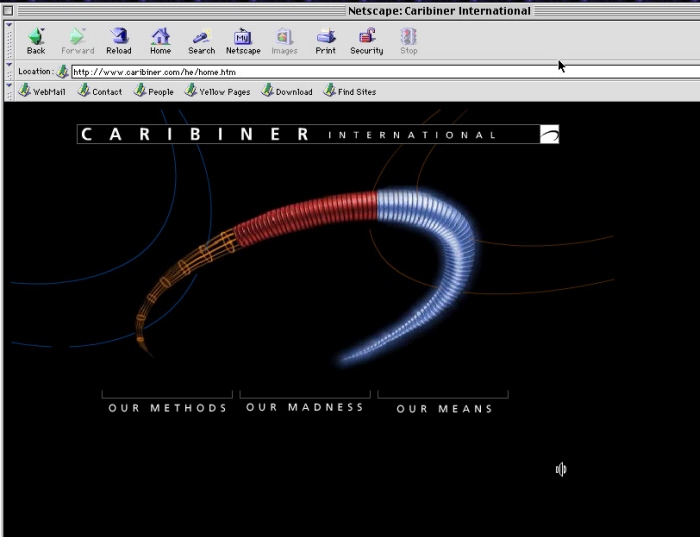
Task: Click the Caribiner International header banner
Action: pos(317,134)
